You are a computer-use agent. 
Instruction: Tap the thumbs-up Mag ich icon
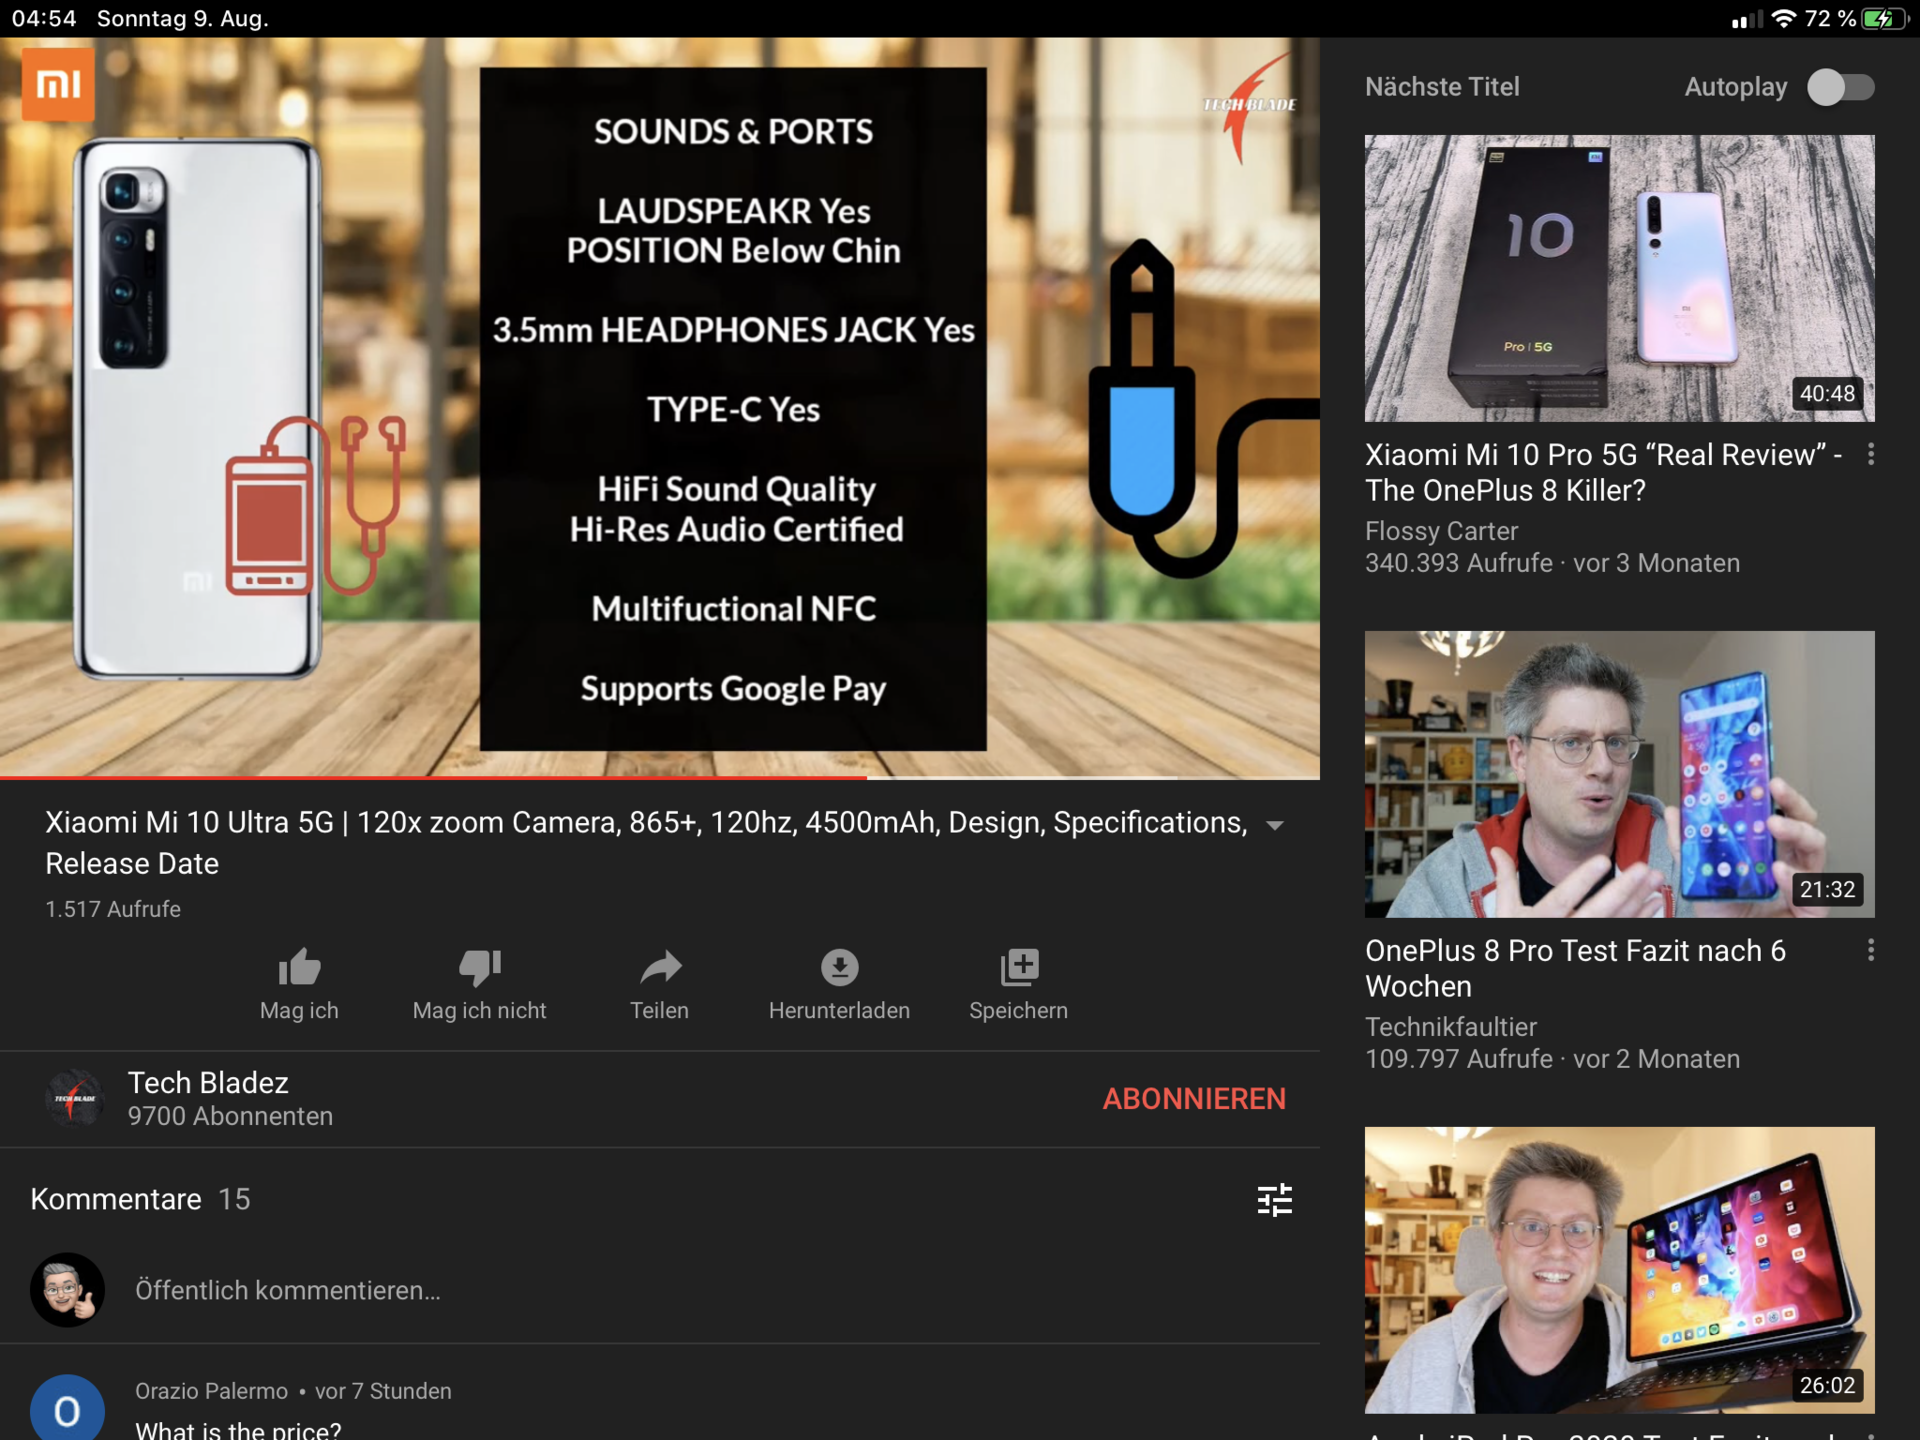tap(299, 967)
